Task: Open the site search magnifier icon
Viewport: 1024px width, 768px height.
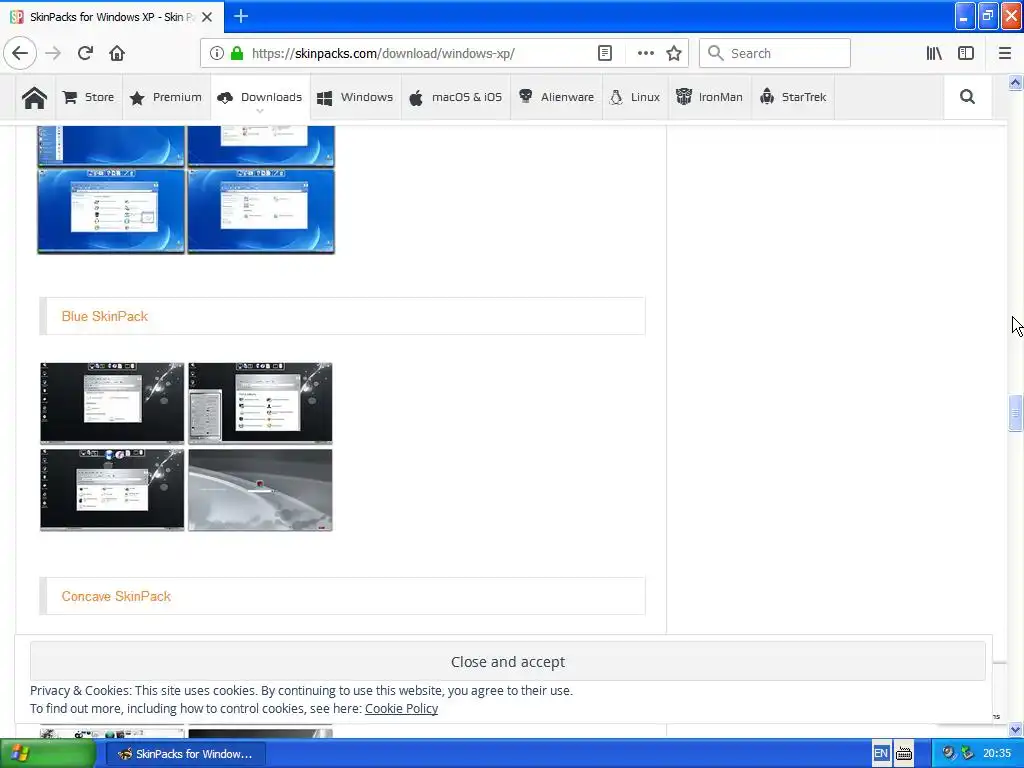Action: click(x=967, y=97)
